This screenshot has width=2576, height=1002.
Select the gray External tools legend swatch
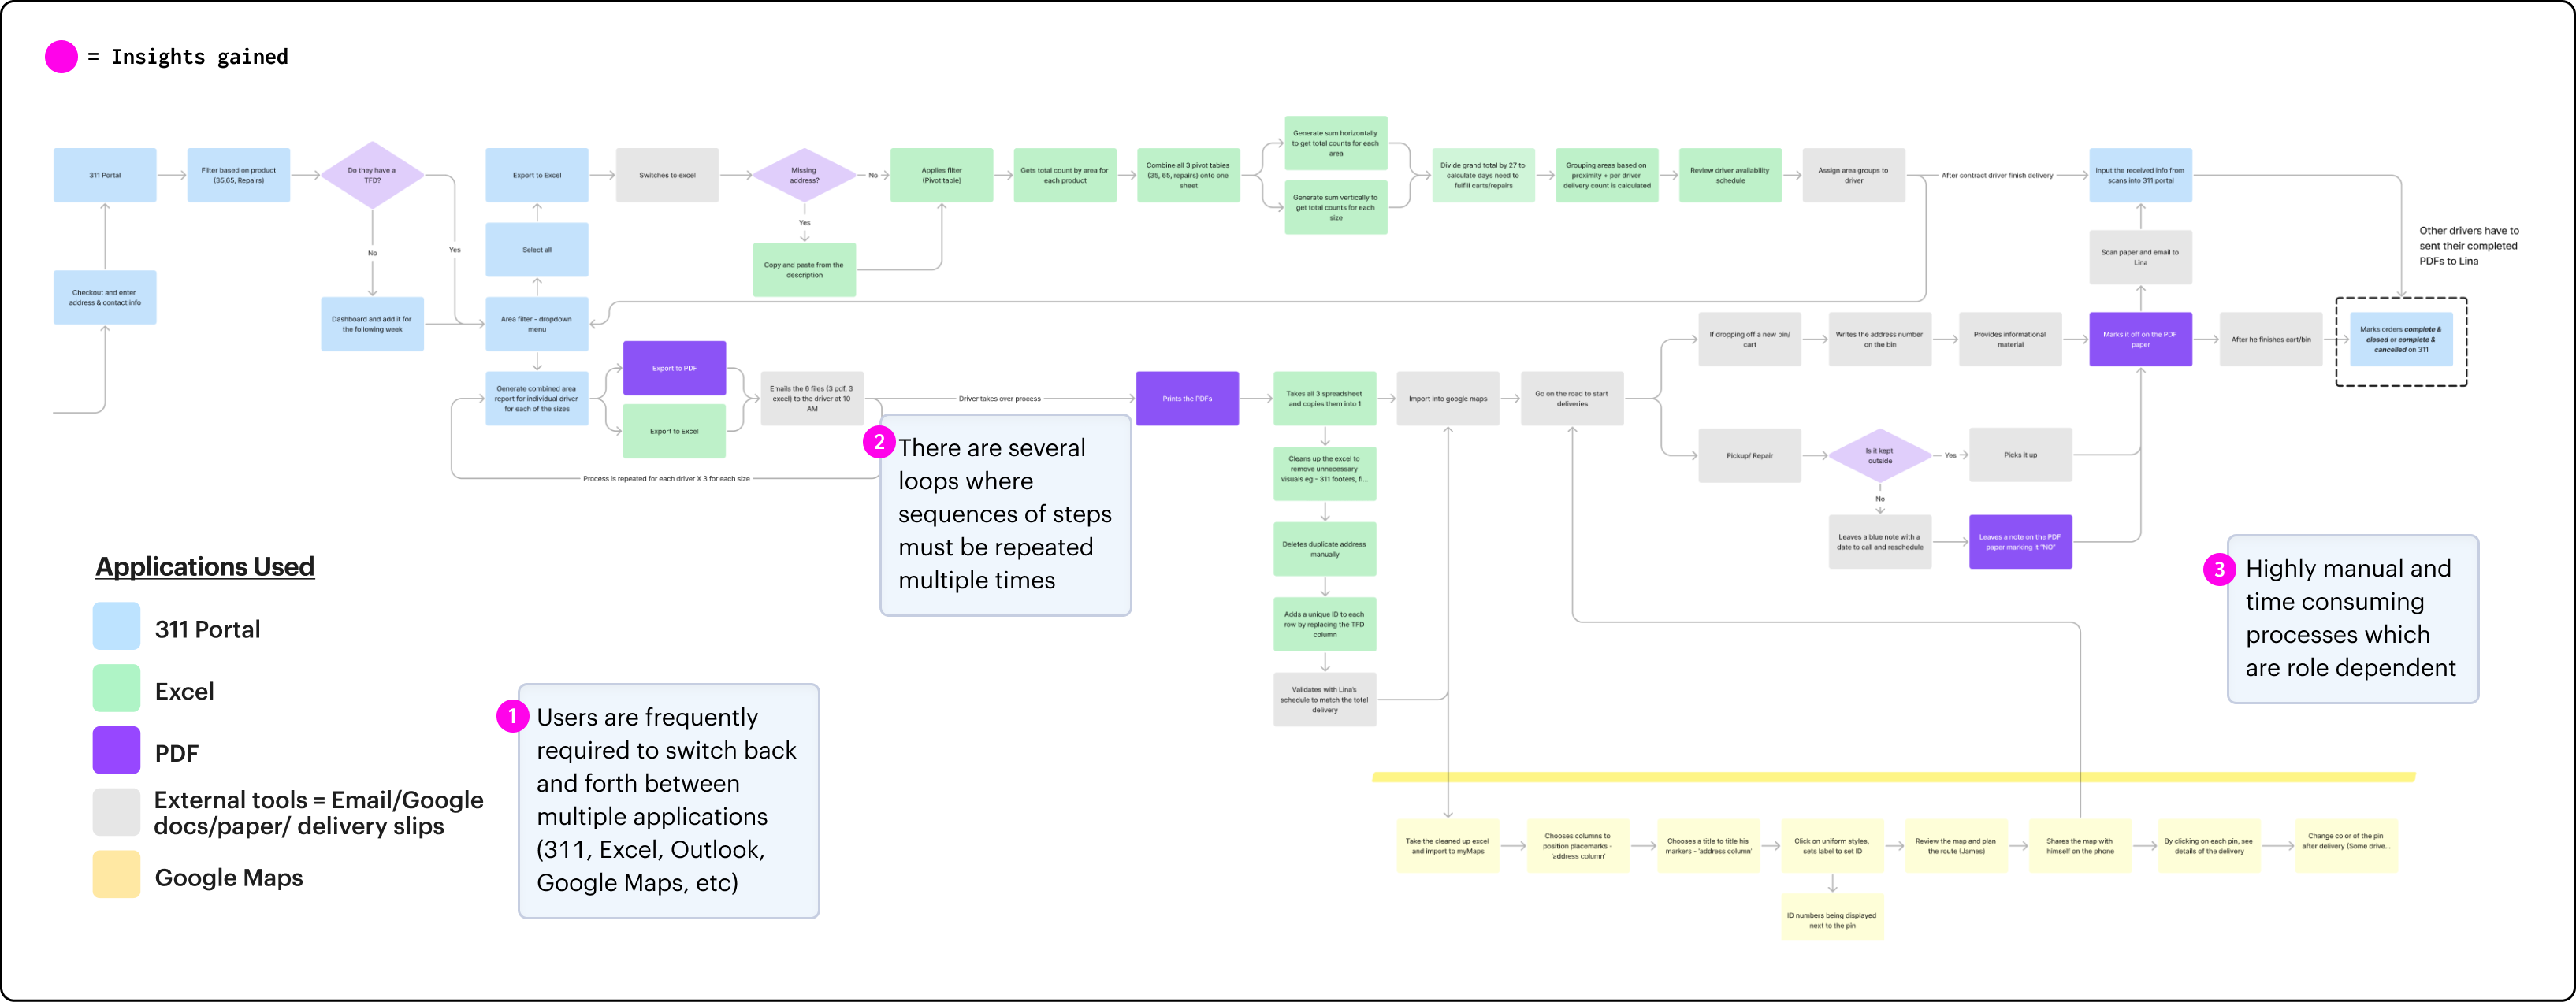point(116,812)
